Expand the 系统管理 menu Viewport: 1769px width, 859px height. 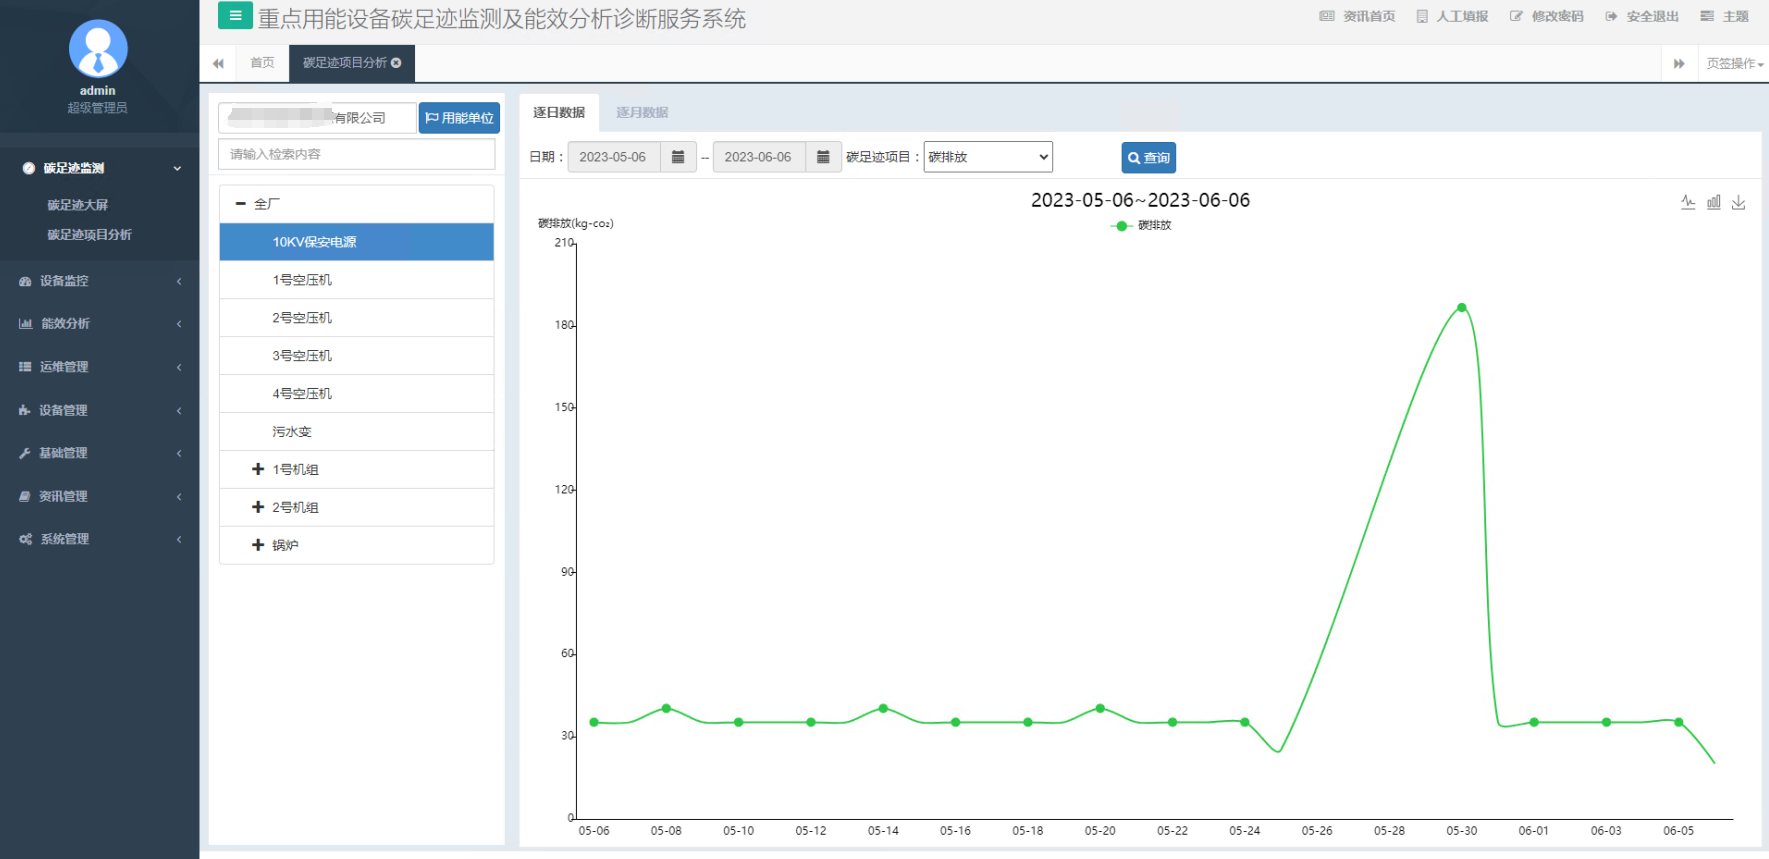pos(99,539)
